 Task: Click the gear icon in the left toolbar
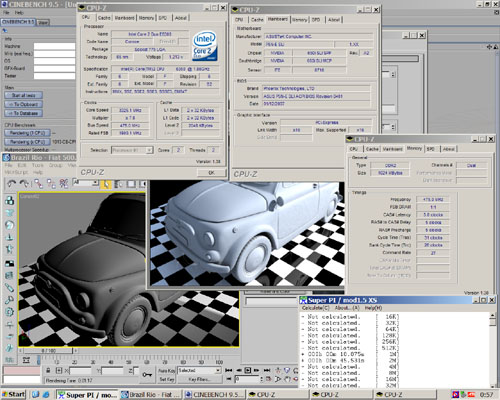click(9, 312)
